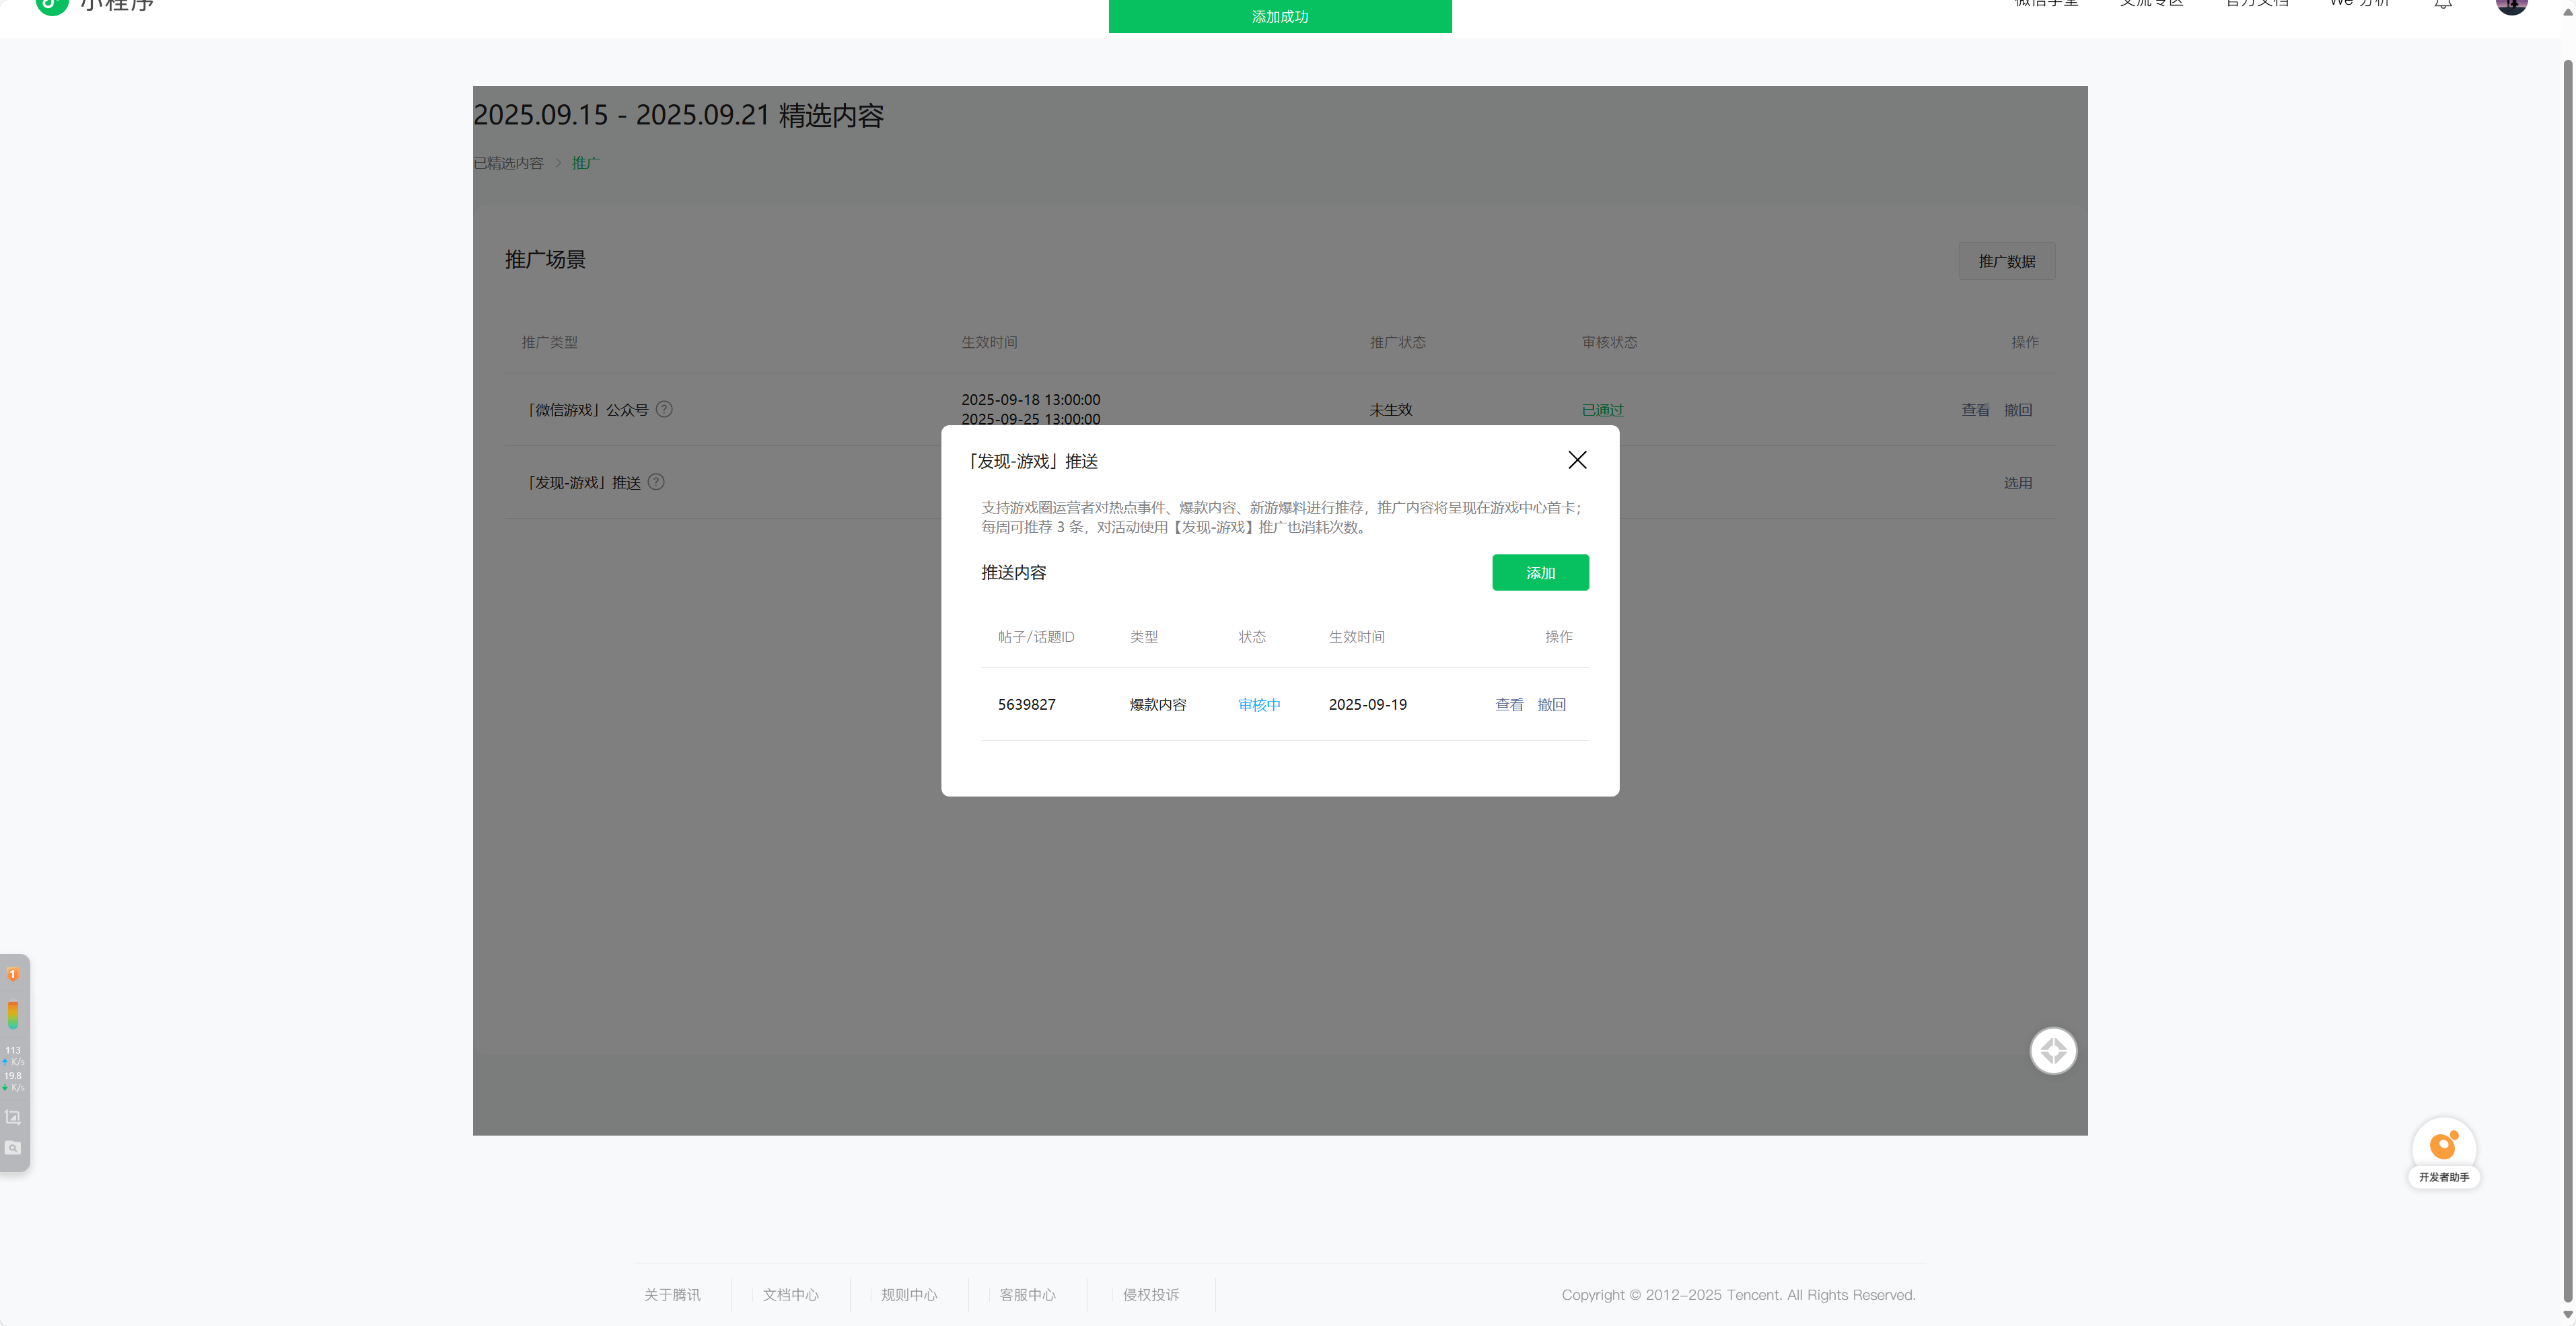Click the orange badge icon in side widget
Screen dimensions: 2576x1326
13,974
